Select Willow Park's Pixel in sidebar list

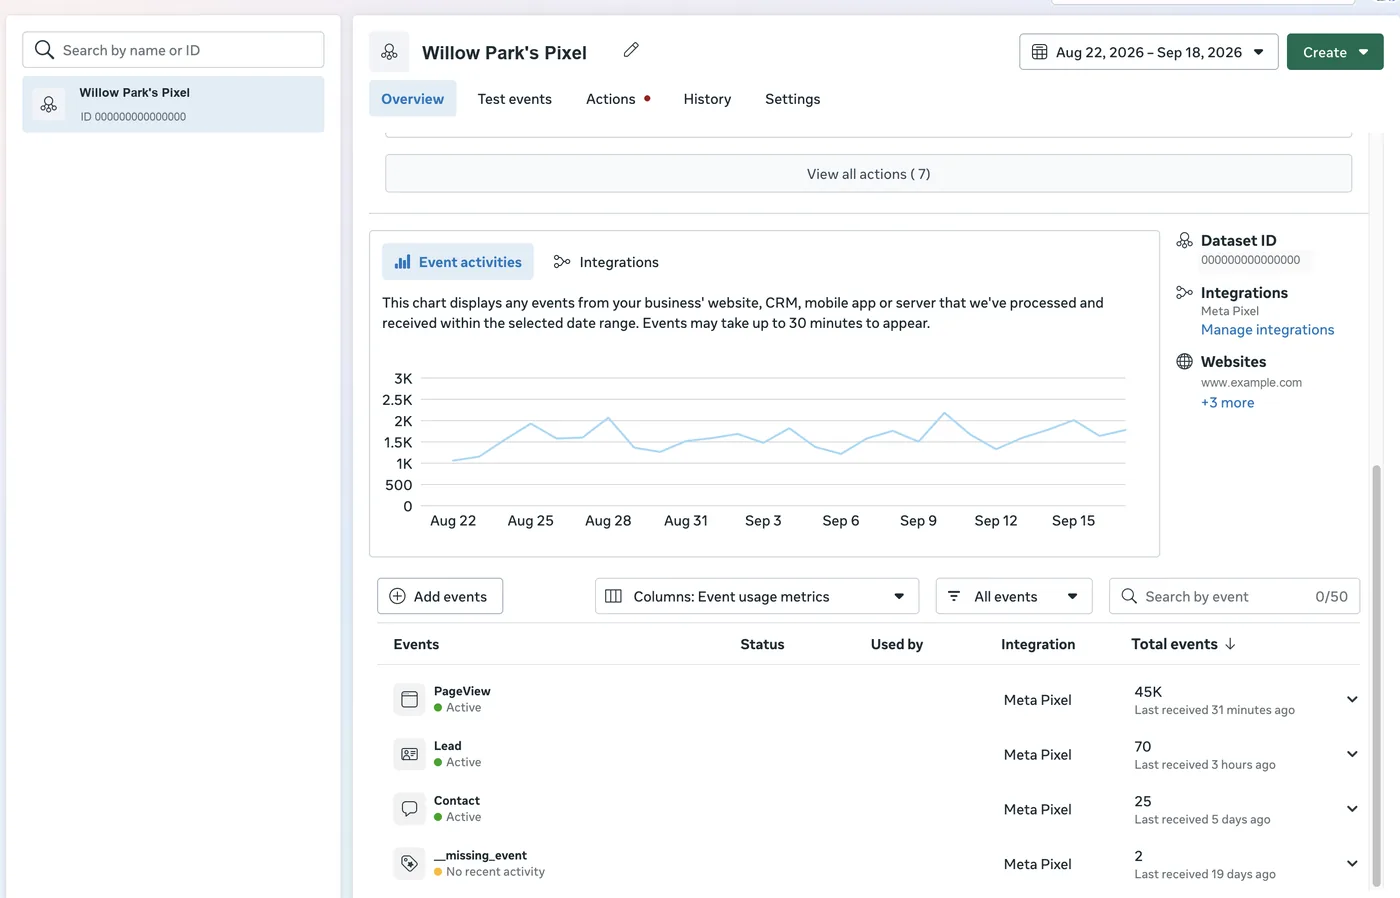point(173,104)
